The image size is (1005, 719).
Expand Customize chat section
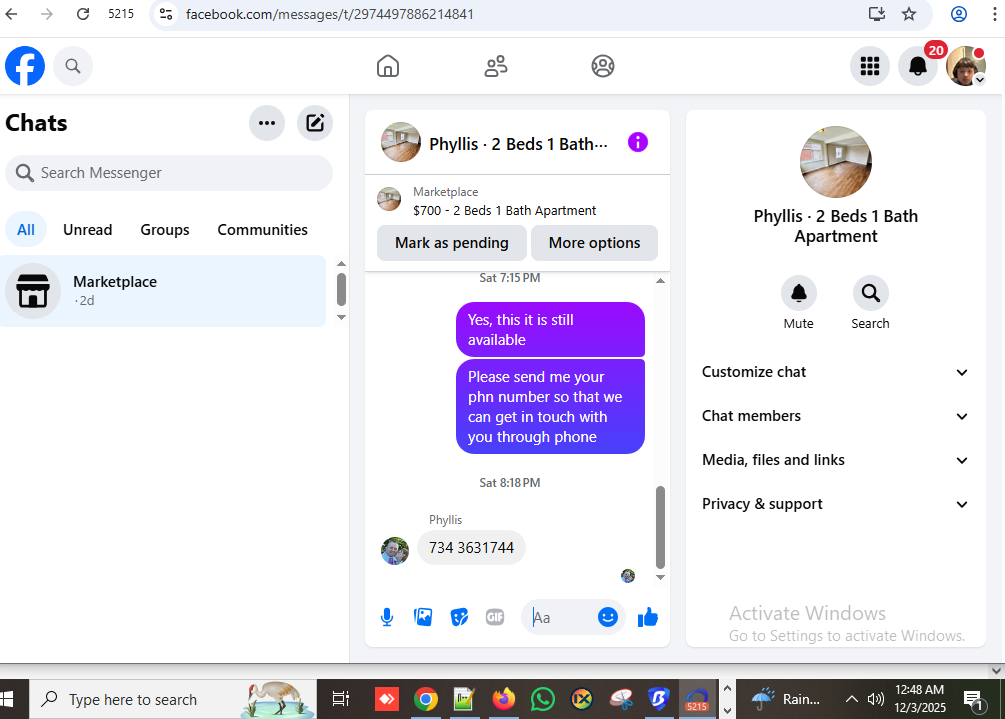point(835,372)
